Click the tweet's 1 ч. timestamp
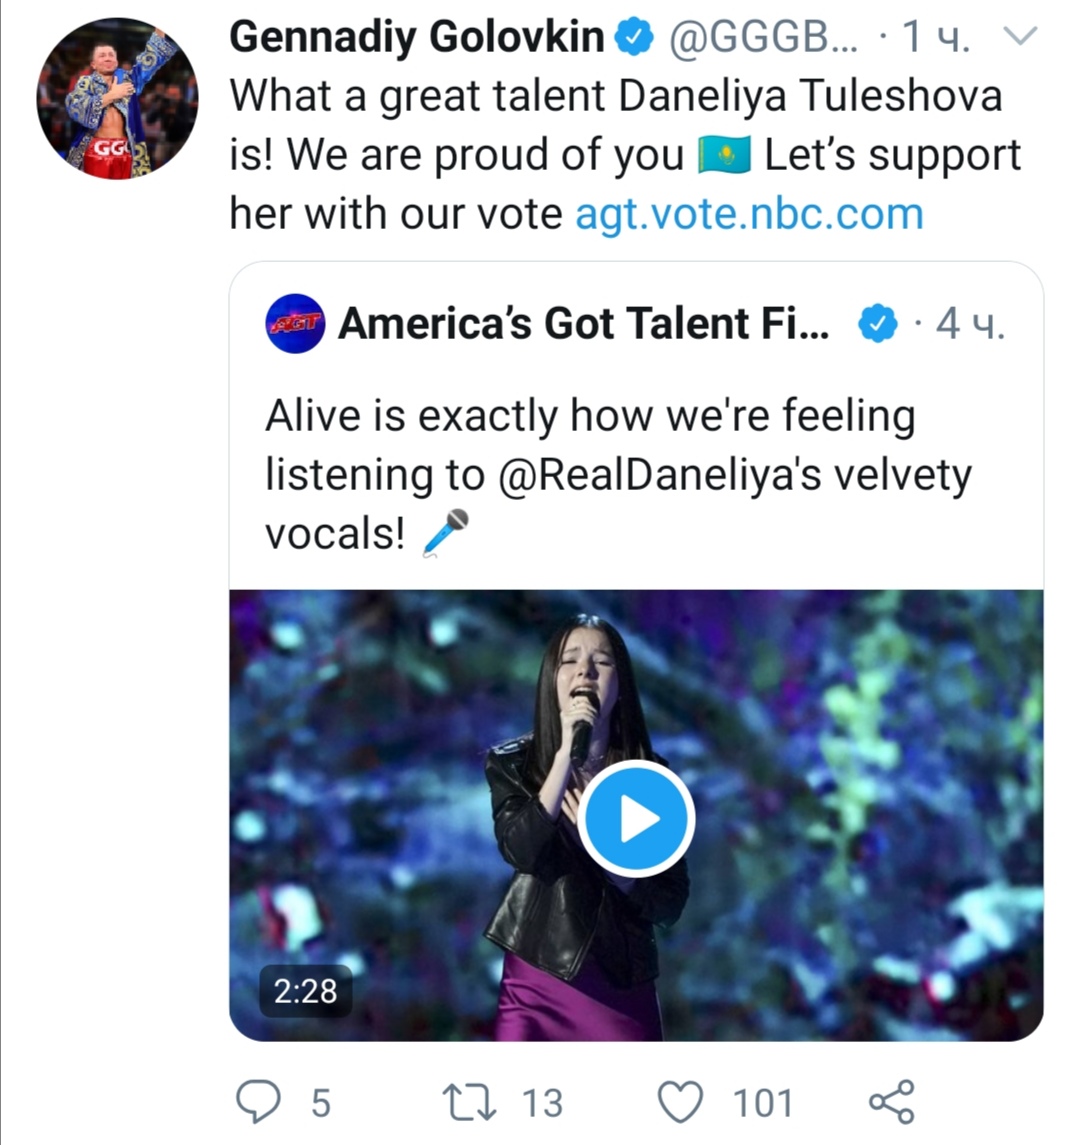Viewport: 1080px width, 1145px height. (x=936, y=38)
